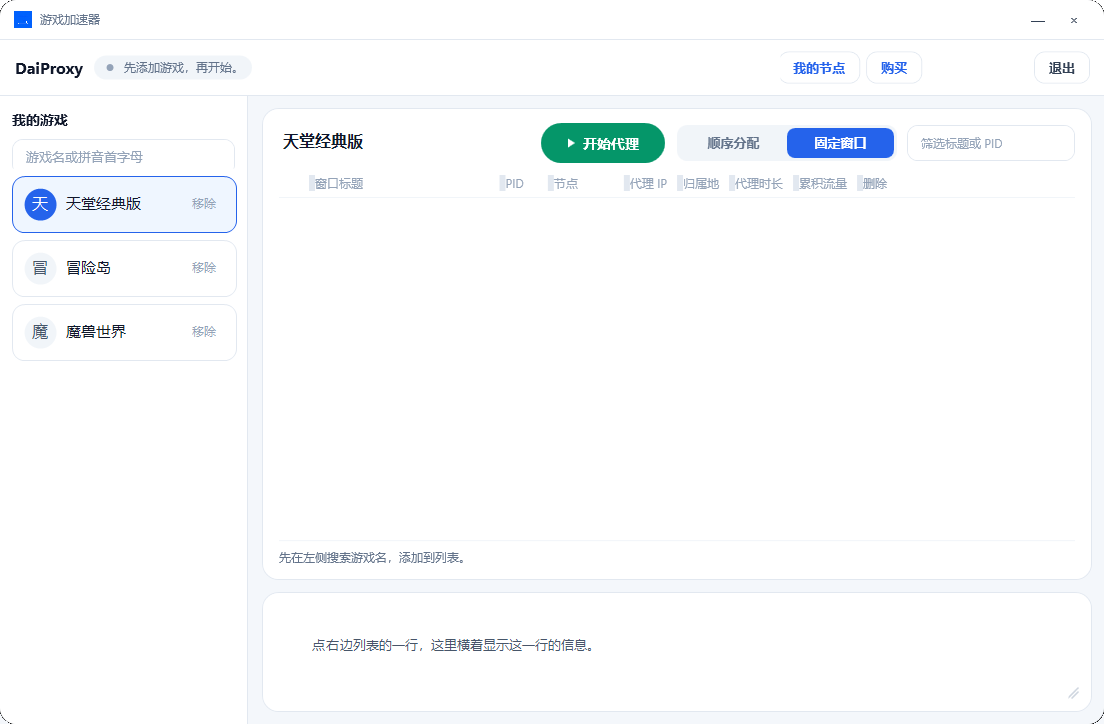Screen dimensions: 1104x724
Task: Focus the 游戏名或拼音首字母 search field
Action: (124, 156)
